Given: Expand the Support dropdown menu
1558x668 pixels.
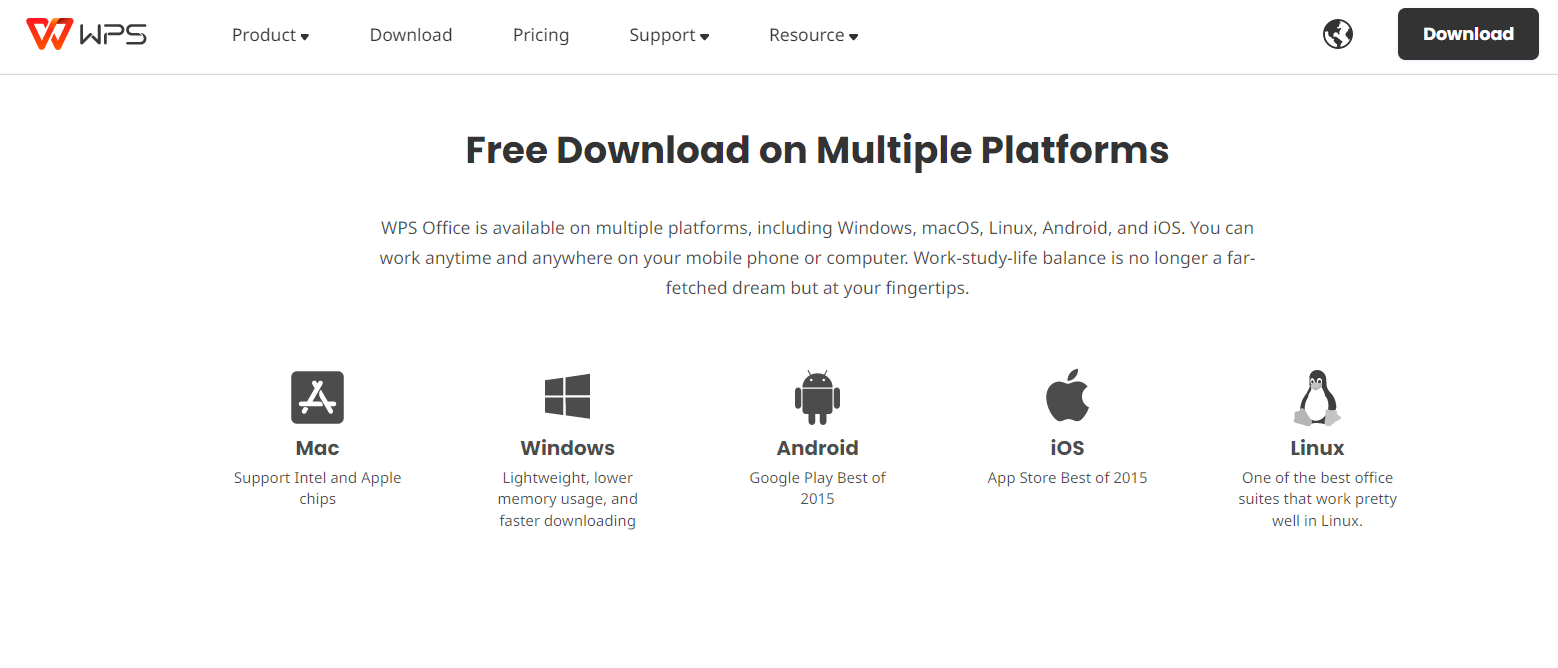Looking at the screenshot, I should [x=669, y=35].
